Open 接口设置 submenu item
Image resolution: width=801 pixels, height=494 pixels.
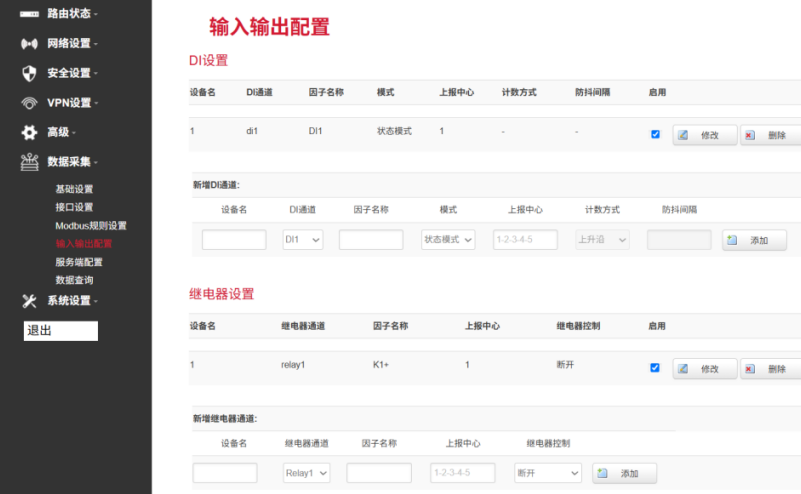pos(74,207)
